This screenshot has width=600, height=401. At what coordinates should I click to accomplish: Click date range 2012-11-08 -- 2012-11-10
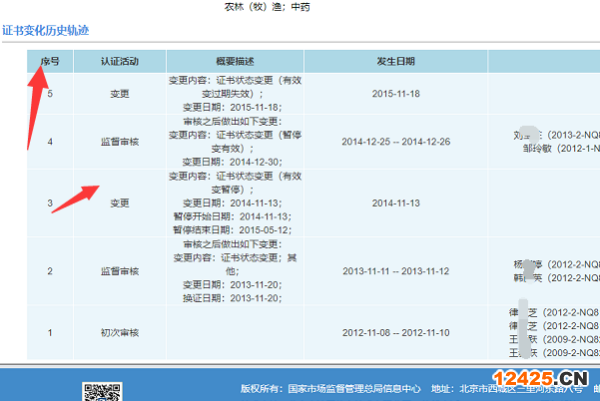pyautogui.click(x=396, y=331)
